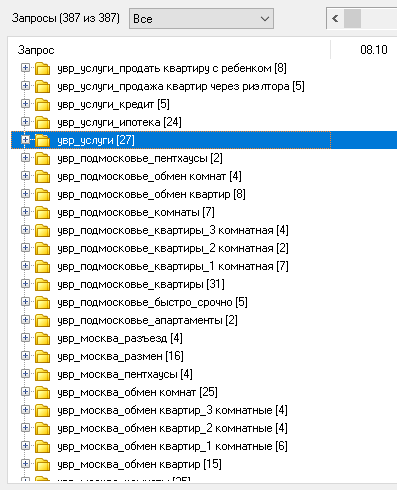Expand 'увр_подмосковье_комнаты [7]' node
The width and height of the screenshot is (397, 490).
pyautogui.click(x=25, y=212)
